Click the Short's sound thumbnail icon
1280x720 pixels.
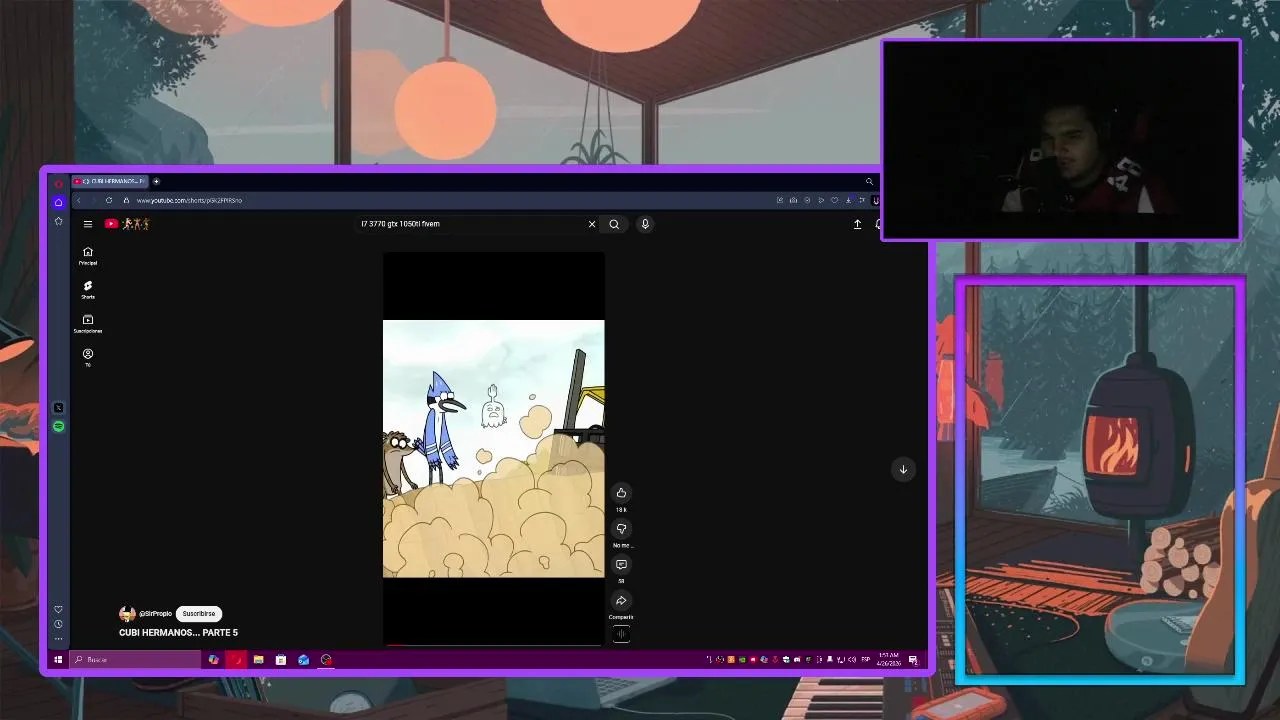tap(621, 634)
